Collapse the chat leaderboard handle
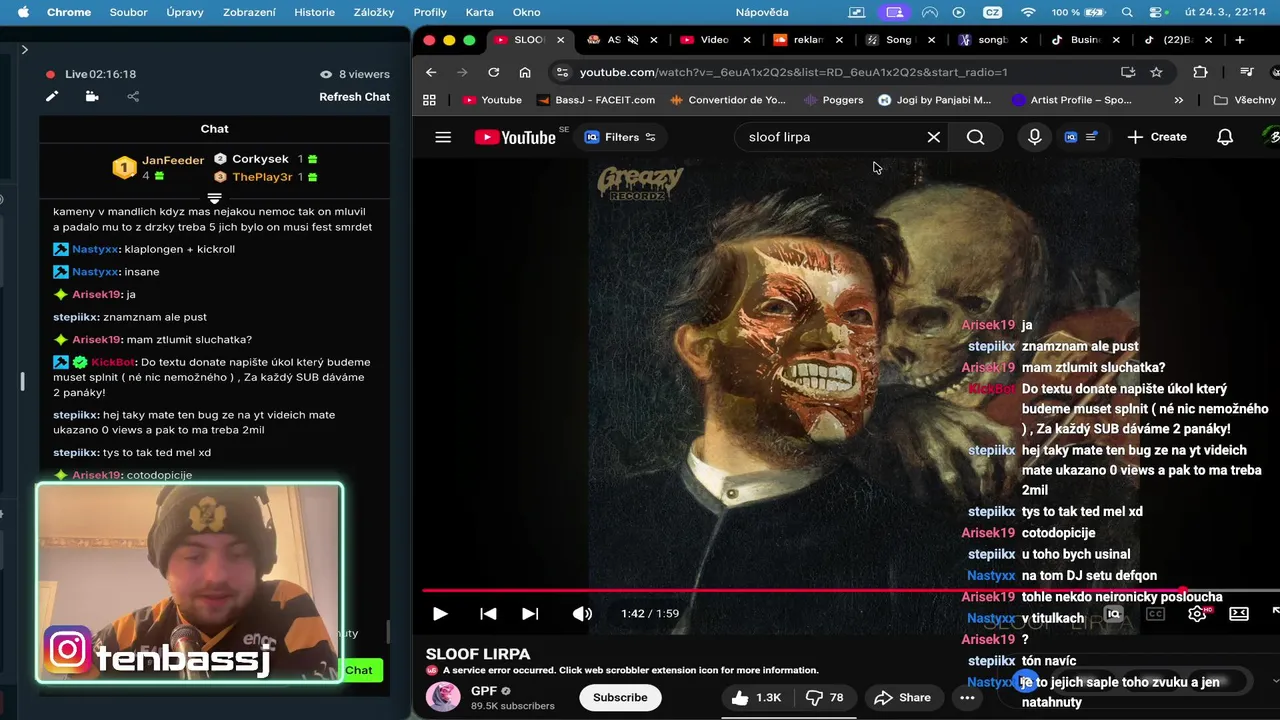Screen dimensions: 1280x720 (214, 199)
